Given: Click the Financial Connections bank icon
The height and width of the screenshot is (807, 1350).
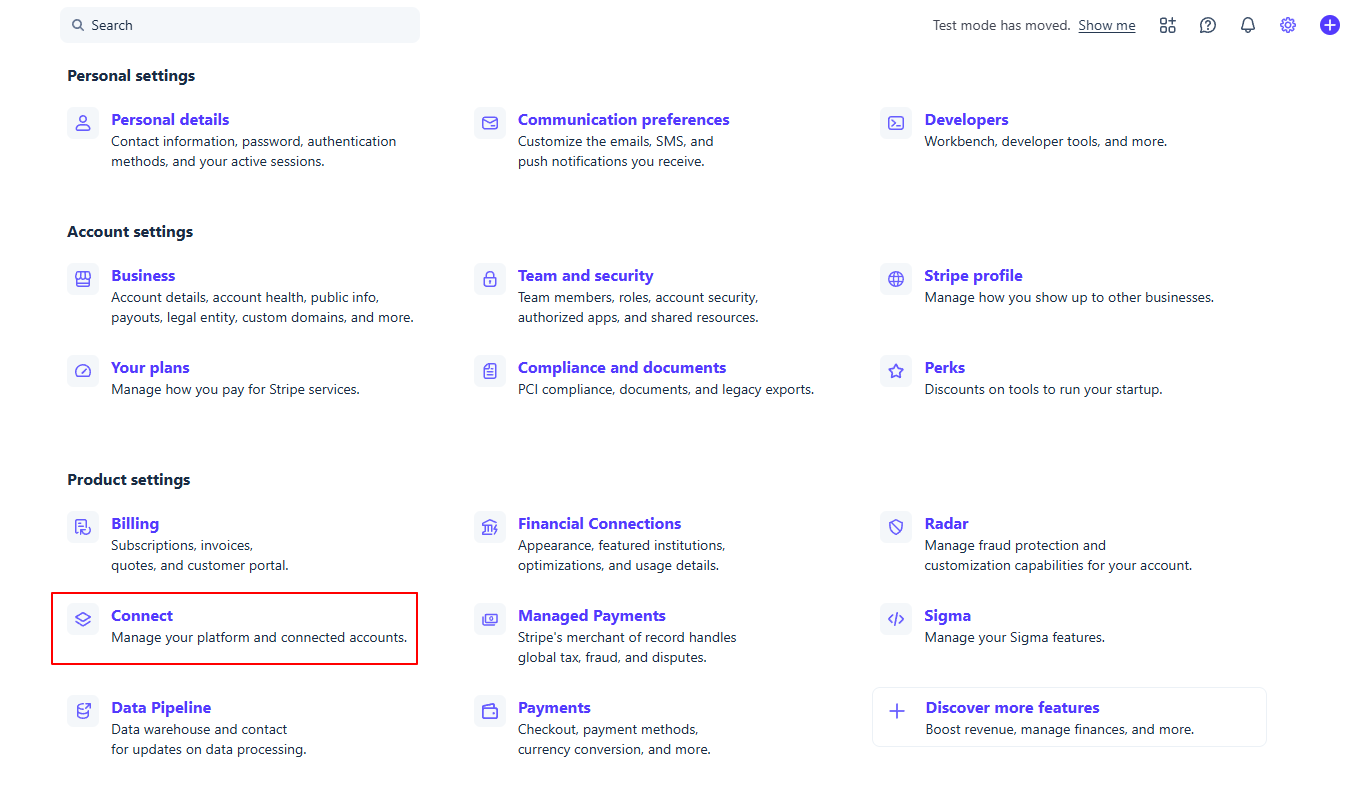Looking at the screenshot, I should pos(490,526).
